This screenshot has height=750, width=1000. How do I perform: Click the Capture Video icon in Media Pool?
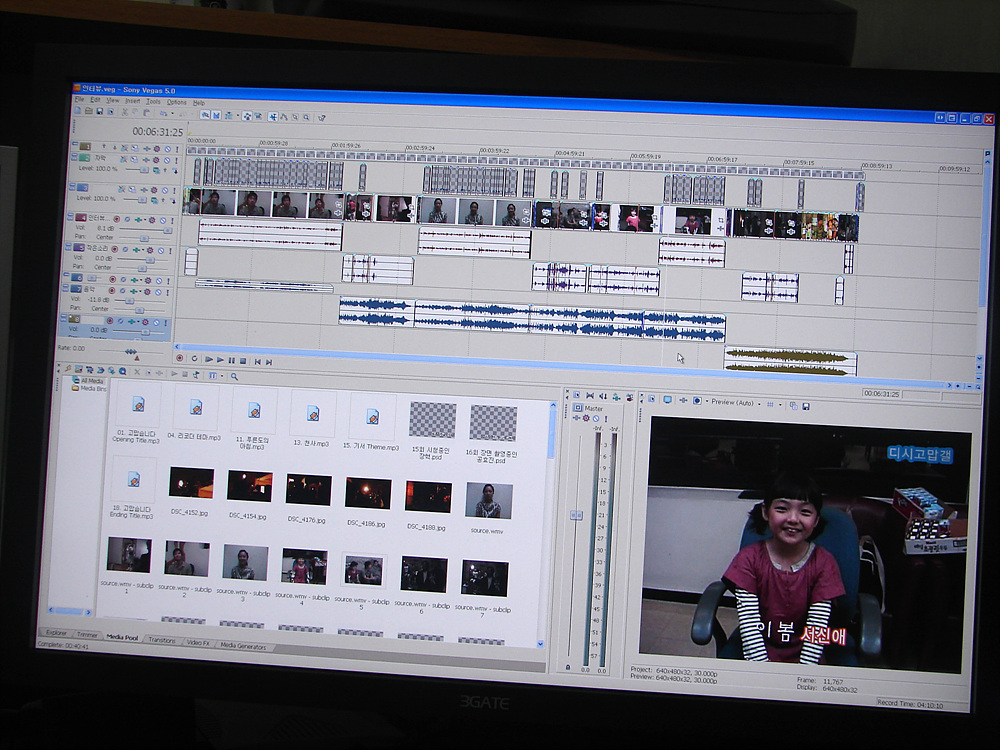pyautogui.click(x=89, y=370)
